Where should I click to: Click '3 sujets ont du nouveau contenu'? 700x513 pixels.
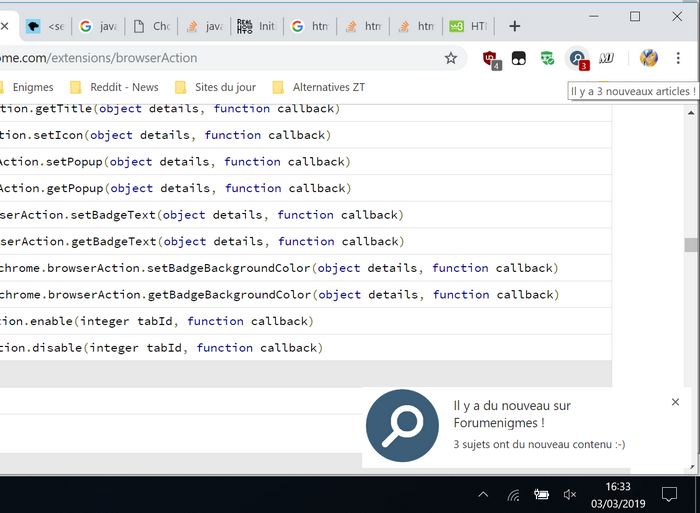point(539,444)
